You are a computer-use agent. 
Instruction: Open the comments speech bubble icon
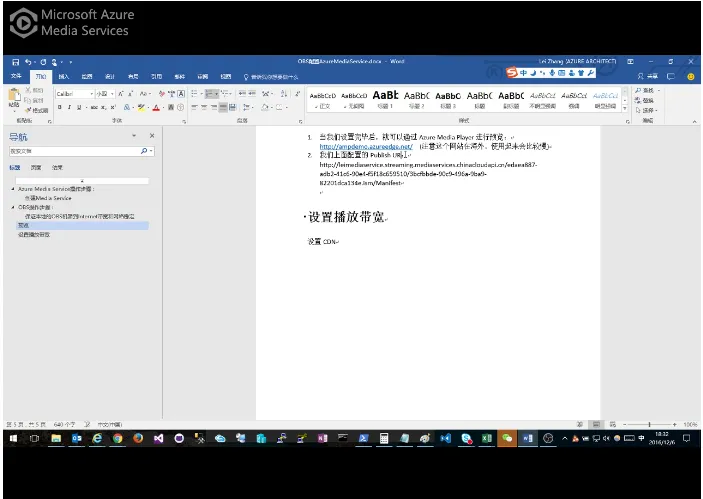coord(671,76)
